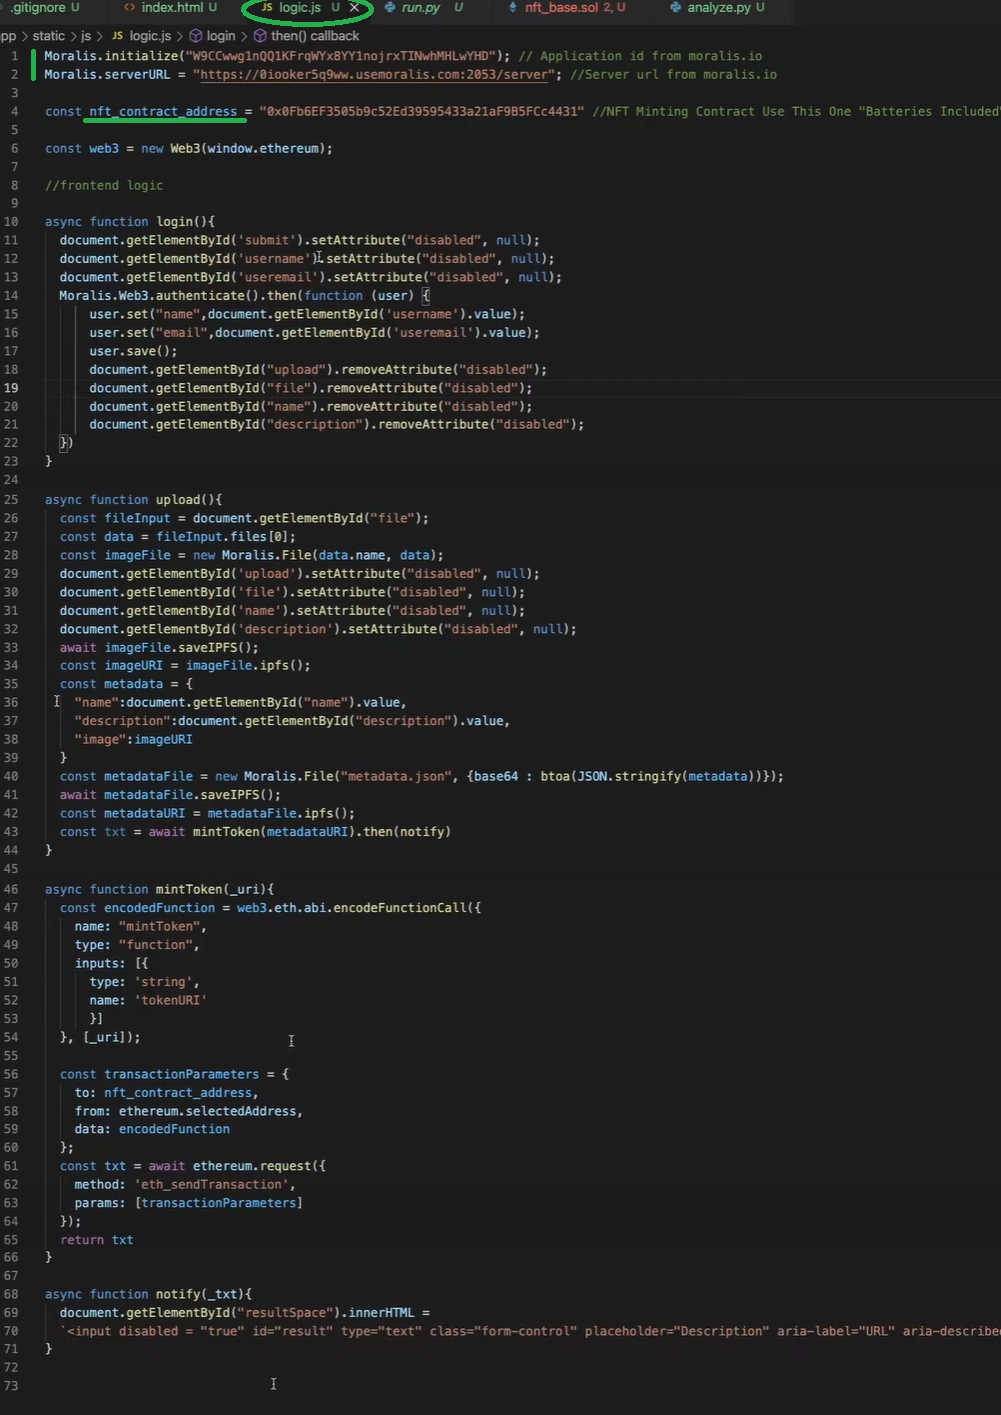1001x1415 pixels.
Task: Click the cube symbol icon before login breadcrumb
Action: point(195,36)
